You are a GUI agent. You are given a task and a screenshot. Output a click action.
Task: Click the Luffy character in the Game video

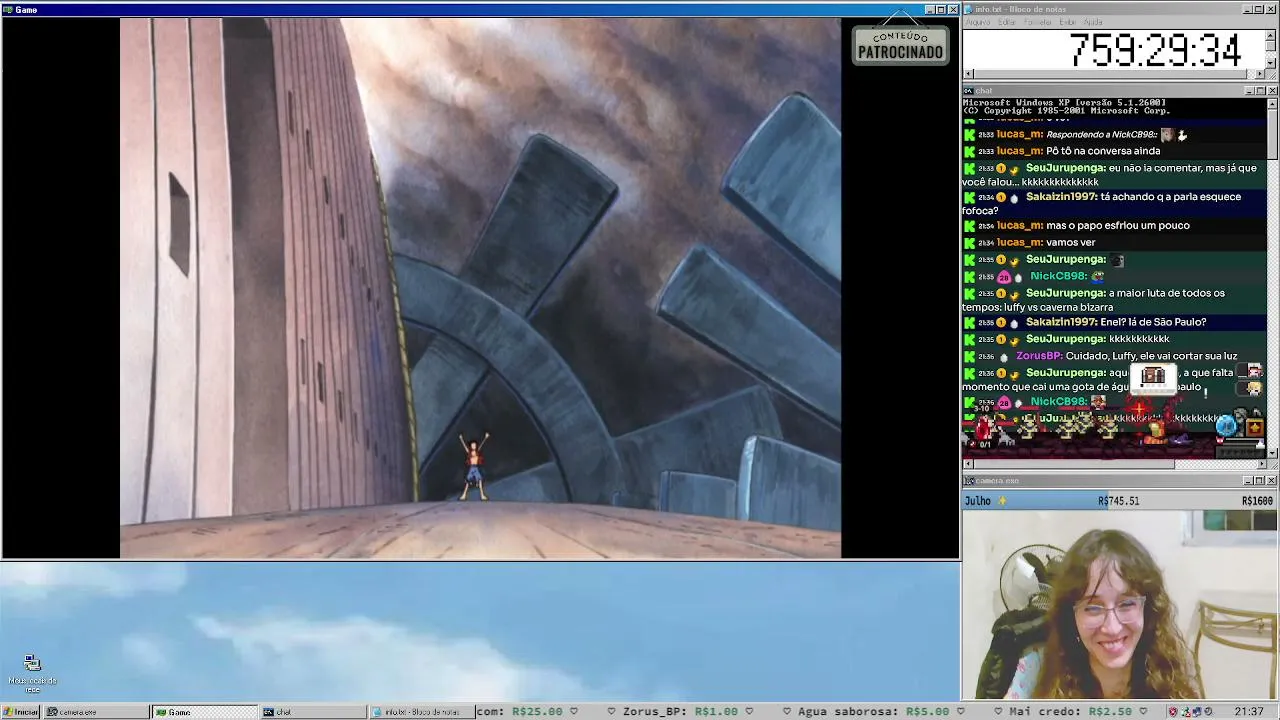(474, 466)
